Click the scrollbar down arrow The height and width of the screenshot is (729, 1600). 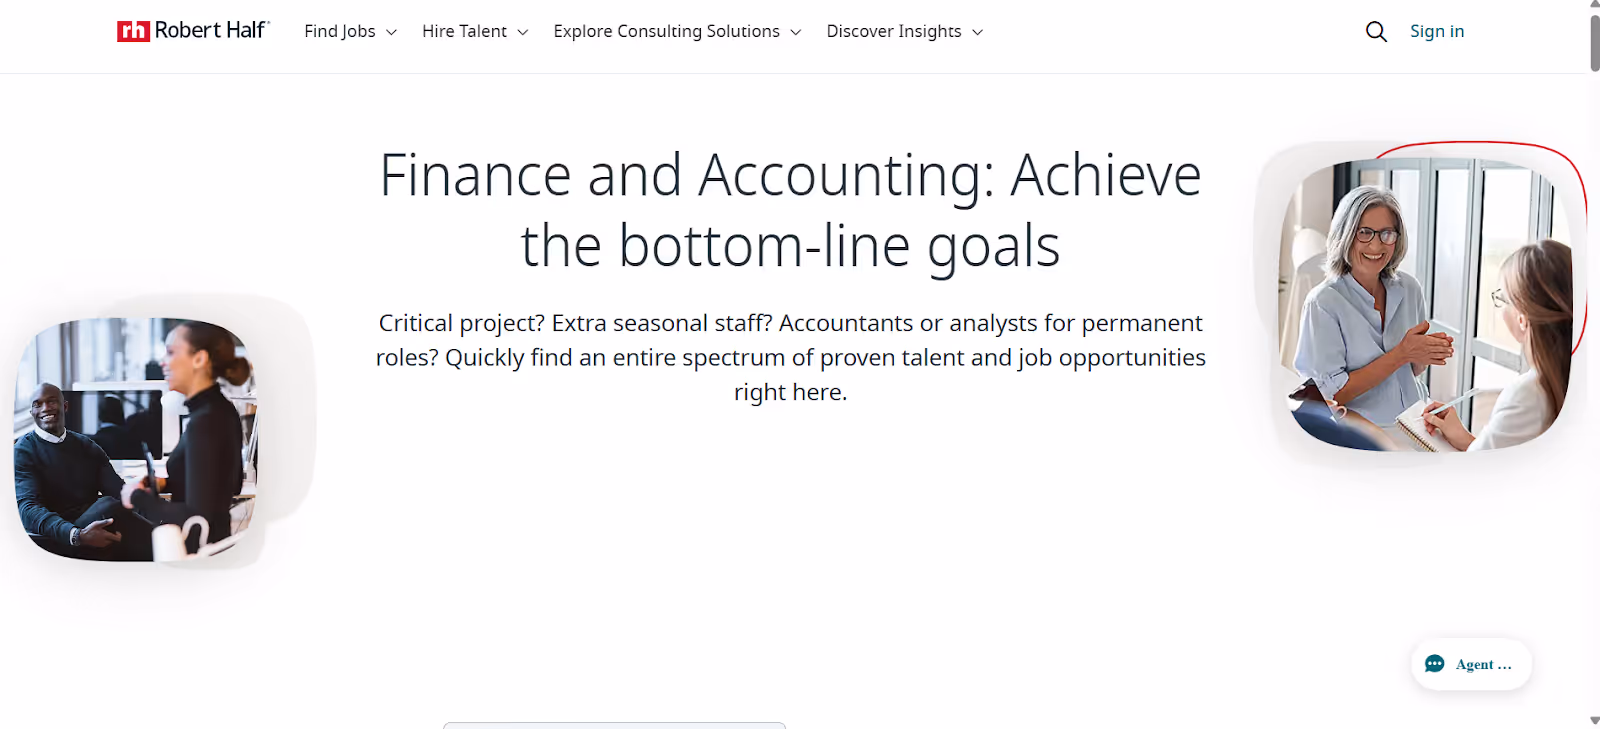(x=1594, y=721)
